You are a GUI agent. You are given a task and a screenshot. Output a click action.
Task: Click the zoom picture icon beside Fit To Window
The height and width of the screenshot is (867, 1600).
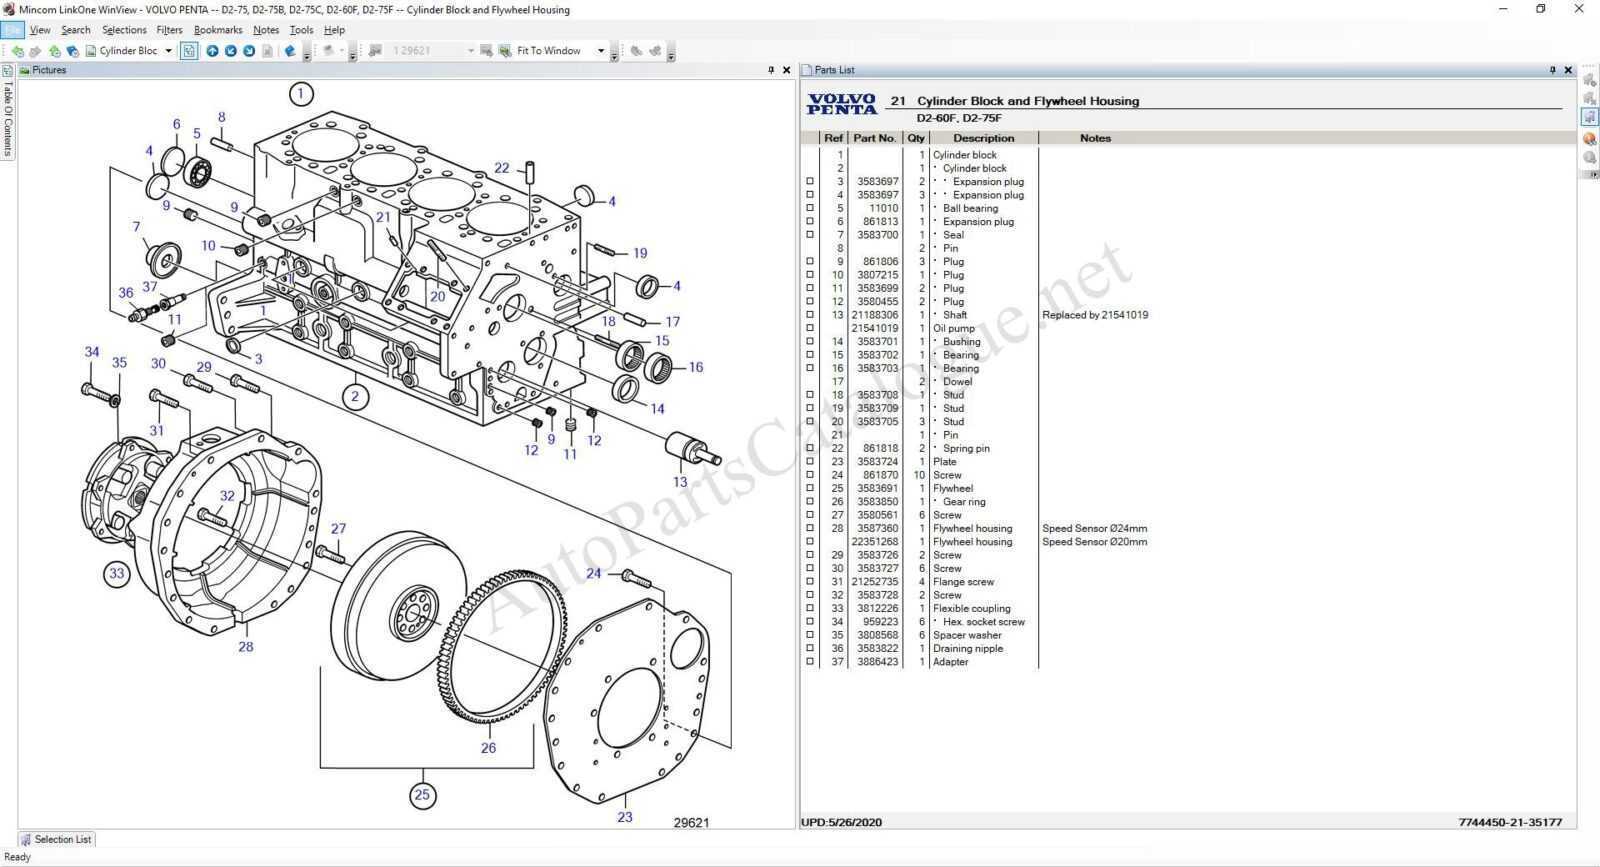click(505, 51)
